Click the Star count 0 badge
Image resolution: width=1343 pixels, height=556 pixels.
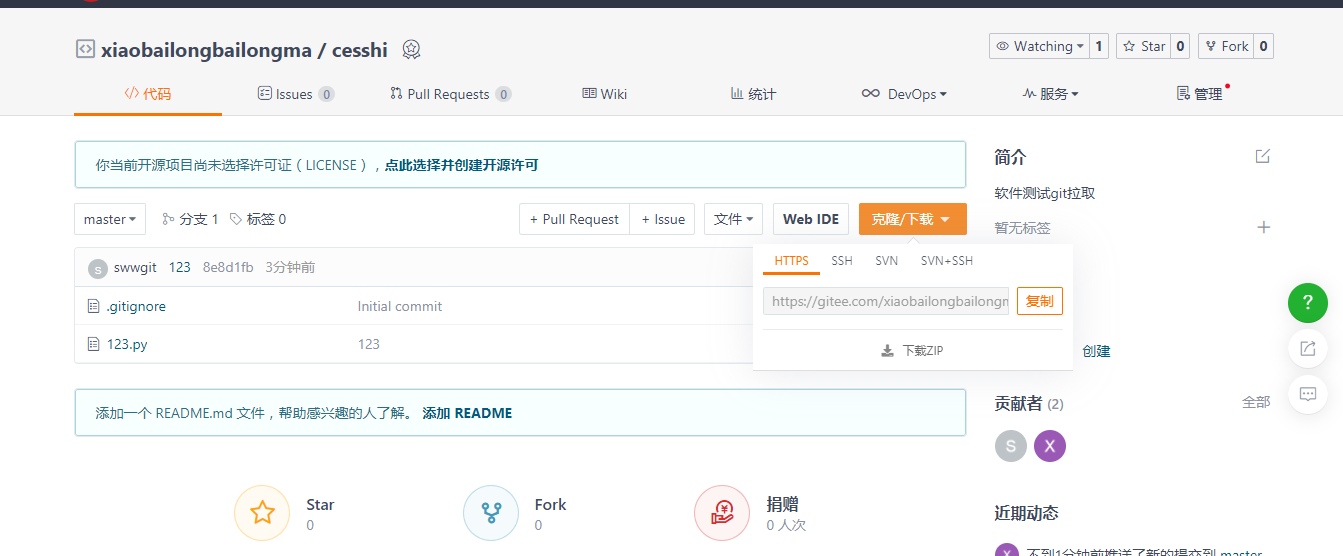(1180, 46)
